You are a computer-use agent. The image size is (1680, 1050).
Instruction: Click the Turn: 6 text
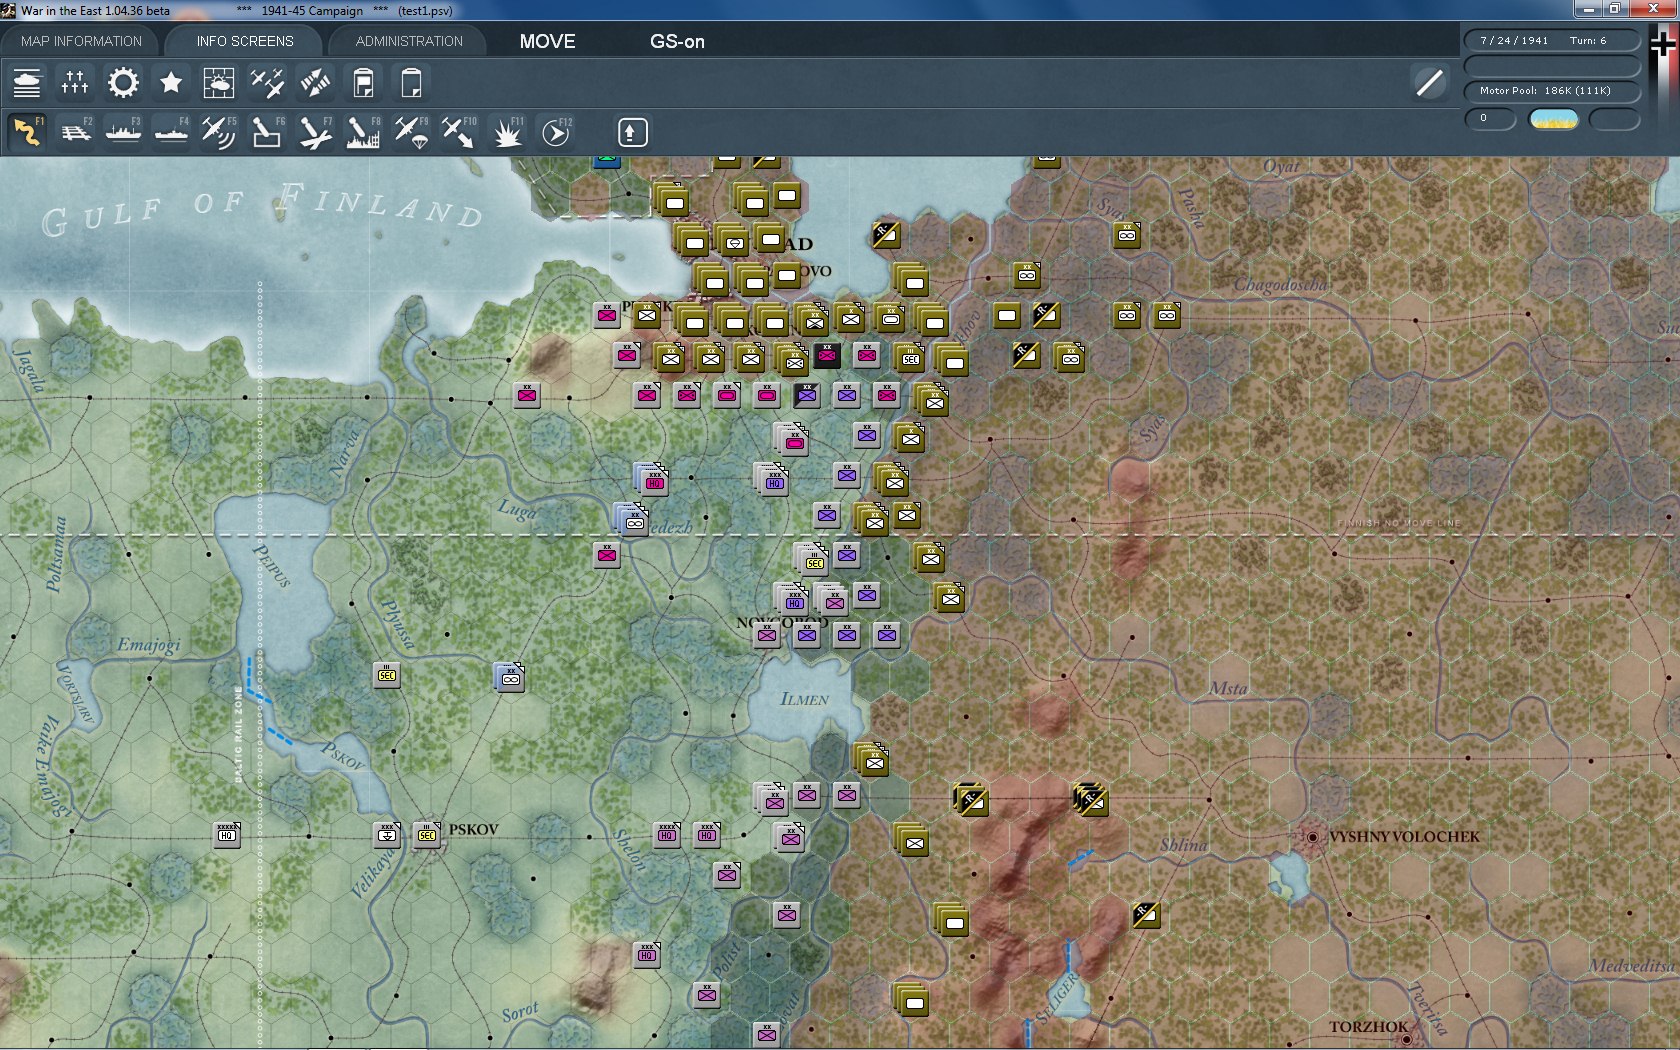click(1588, 41)
